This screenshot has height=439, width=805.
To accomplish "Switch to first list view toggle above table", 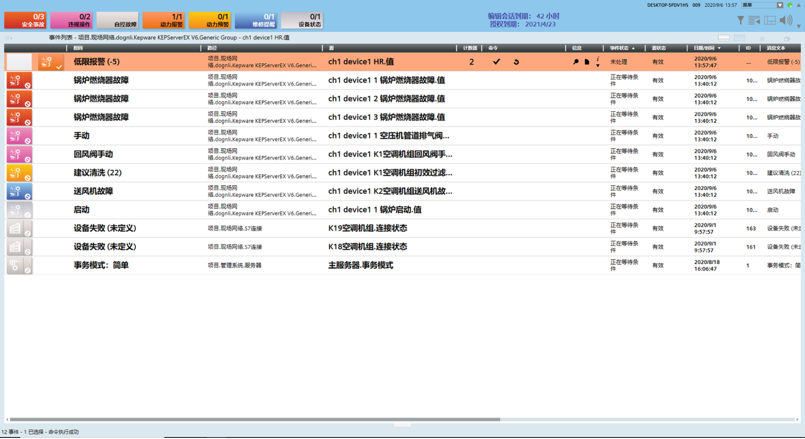I will tap(724, 38).
